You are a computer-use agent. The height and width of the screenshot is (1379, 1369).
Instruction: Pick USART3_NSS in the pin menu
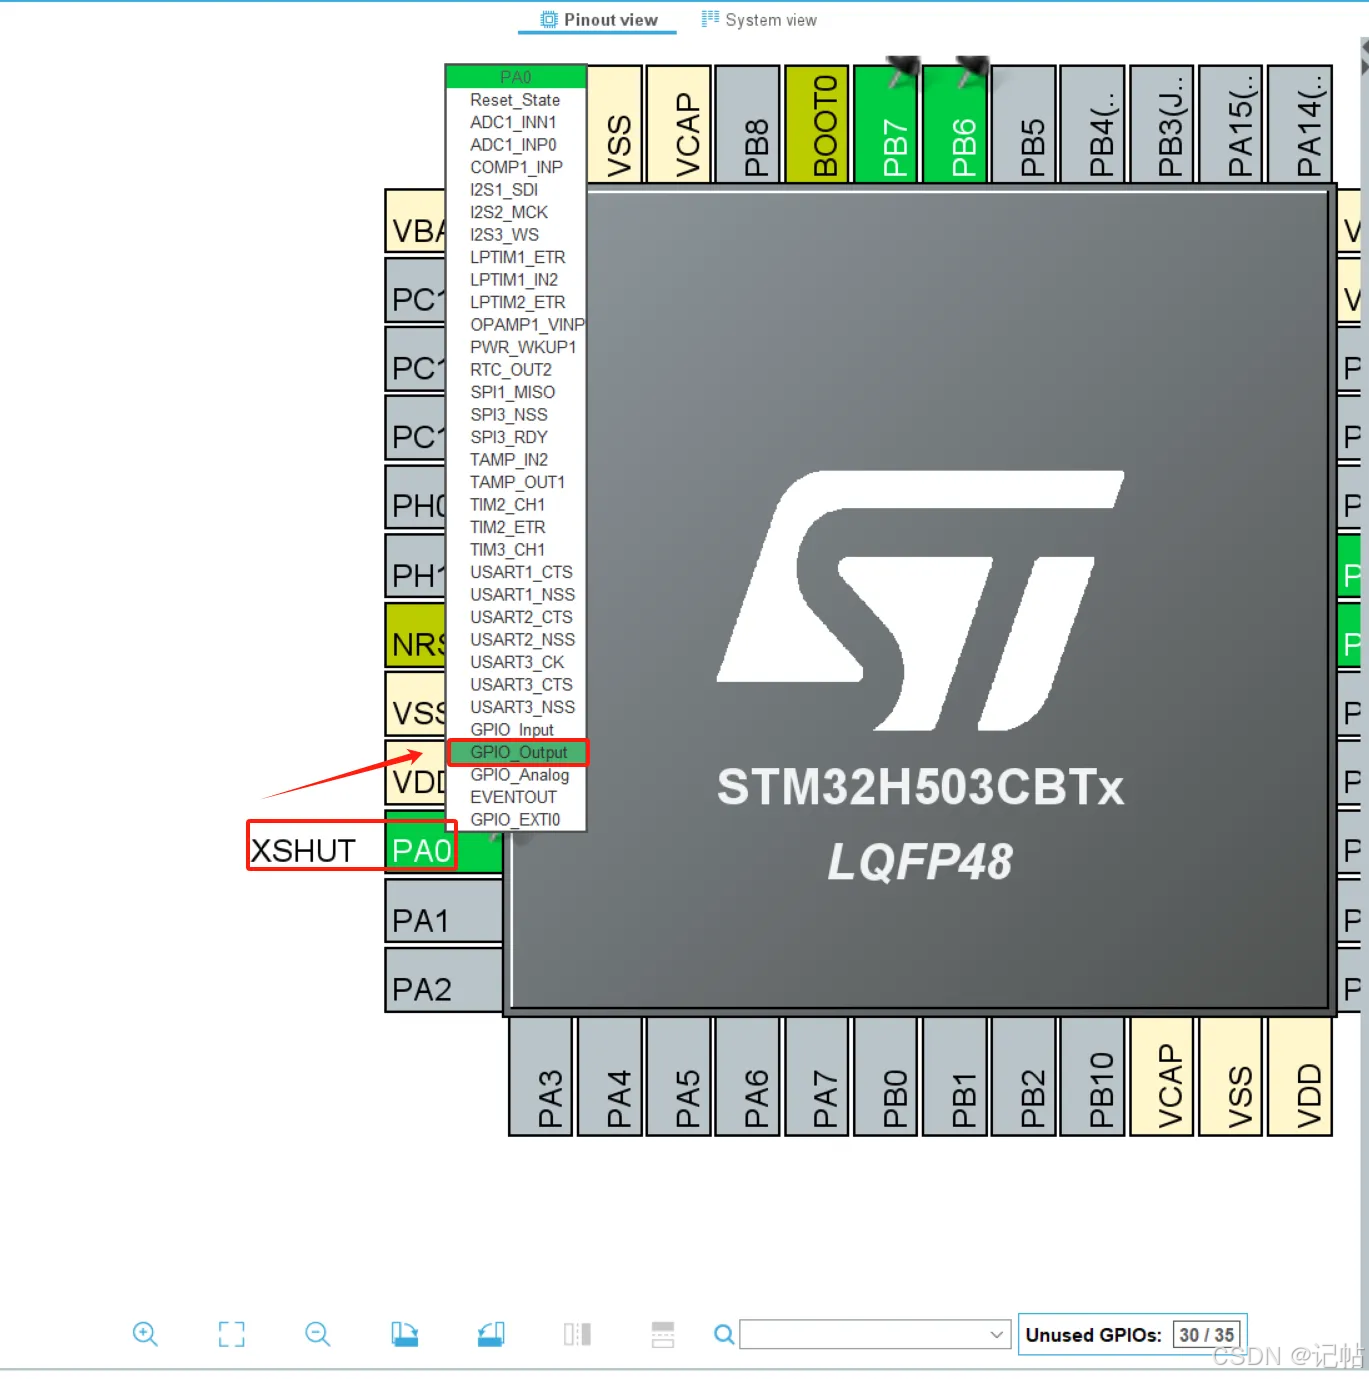coord(515,707)
